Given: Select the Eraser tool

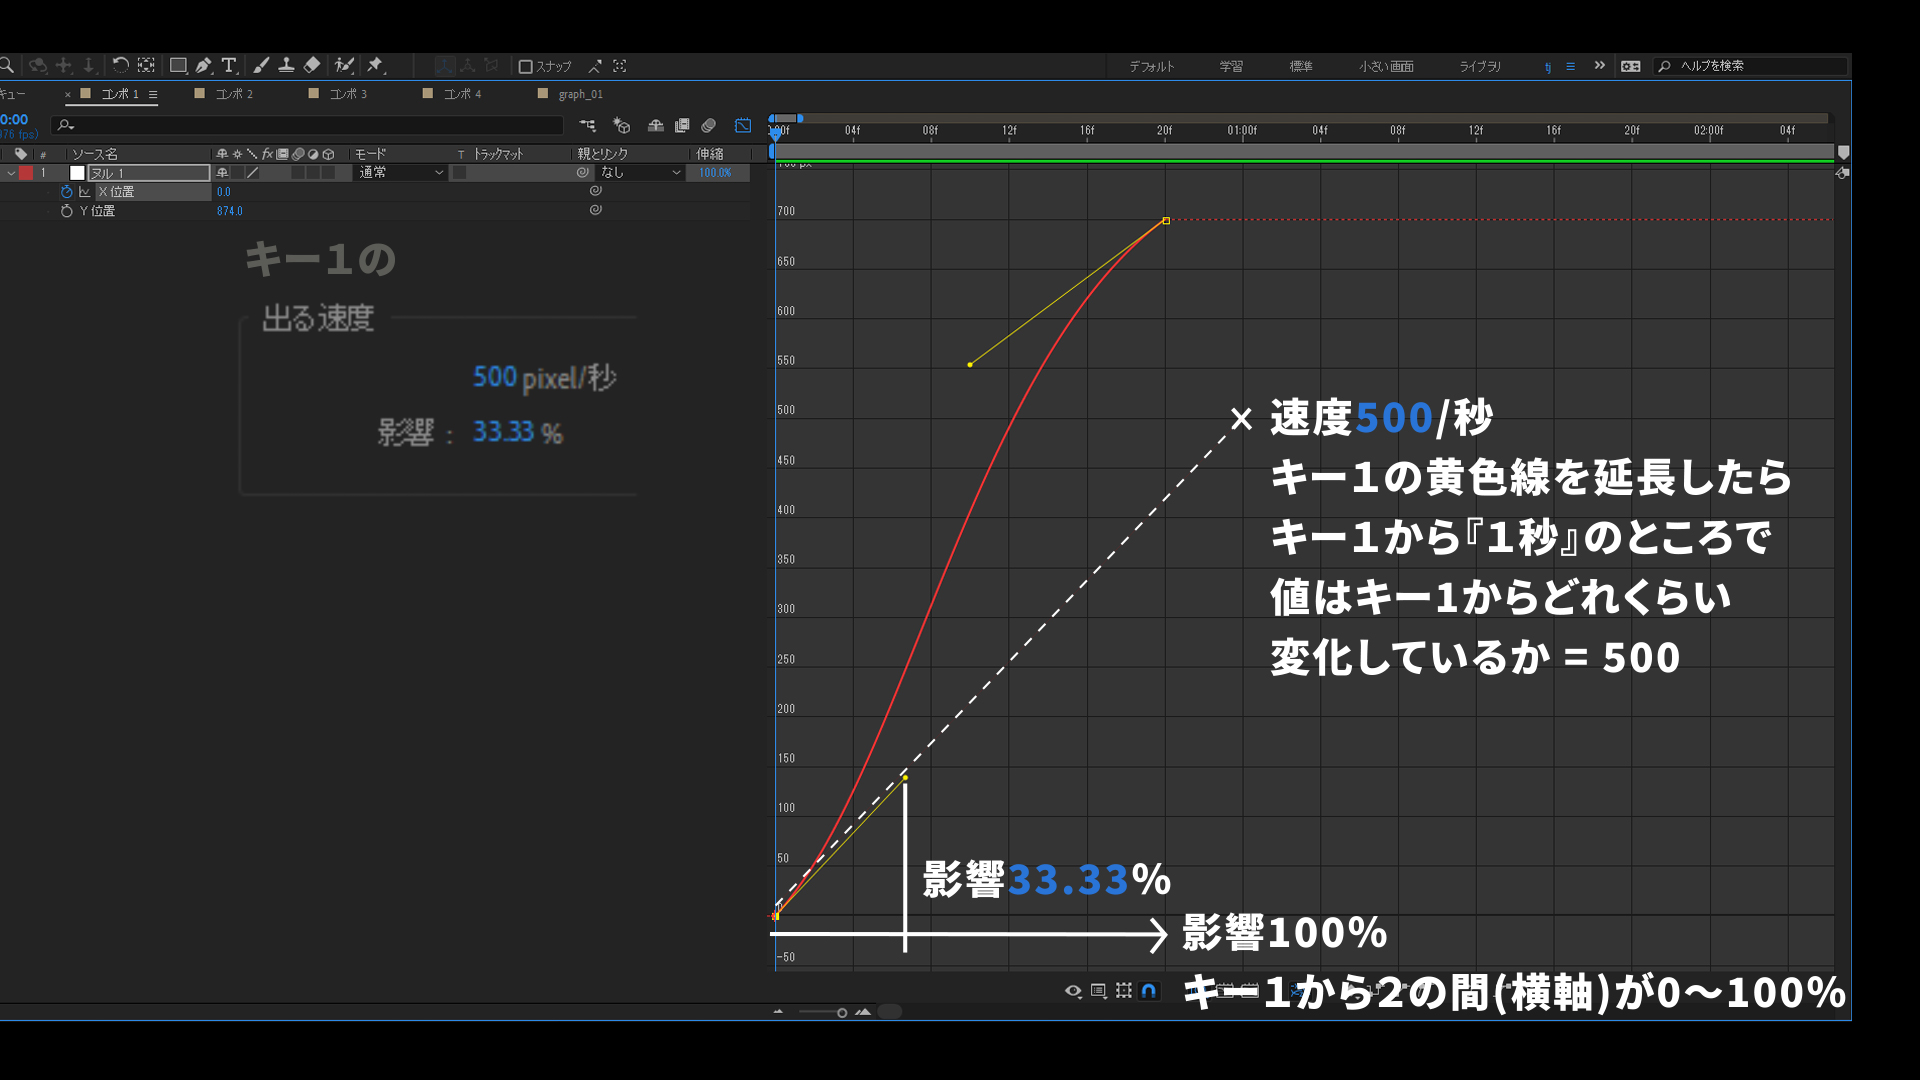Looking at the screenshot, I should pyautogui.click(x=312, y=66).
